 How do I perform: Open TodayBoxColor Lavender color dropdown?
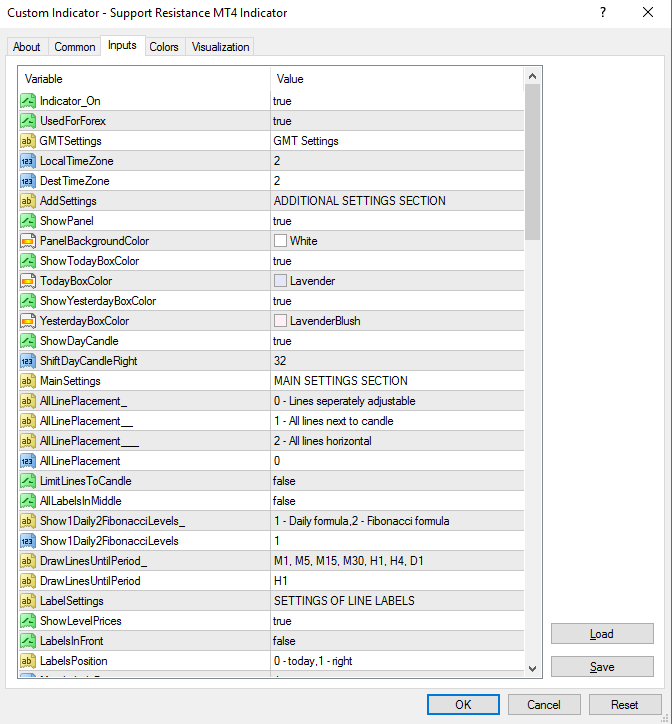396,281
